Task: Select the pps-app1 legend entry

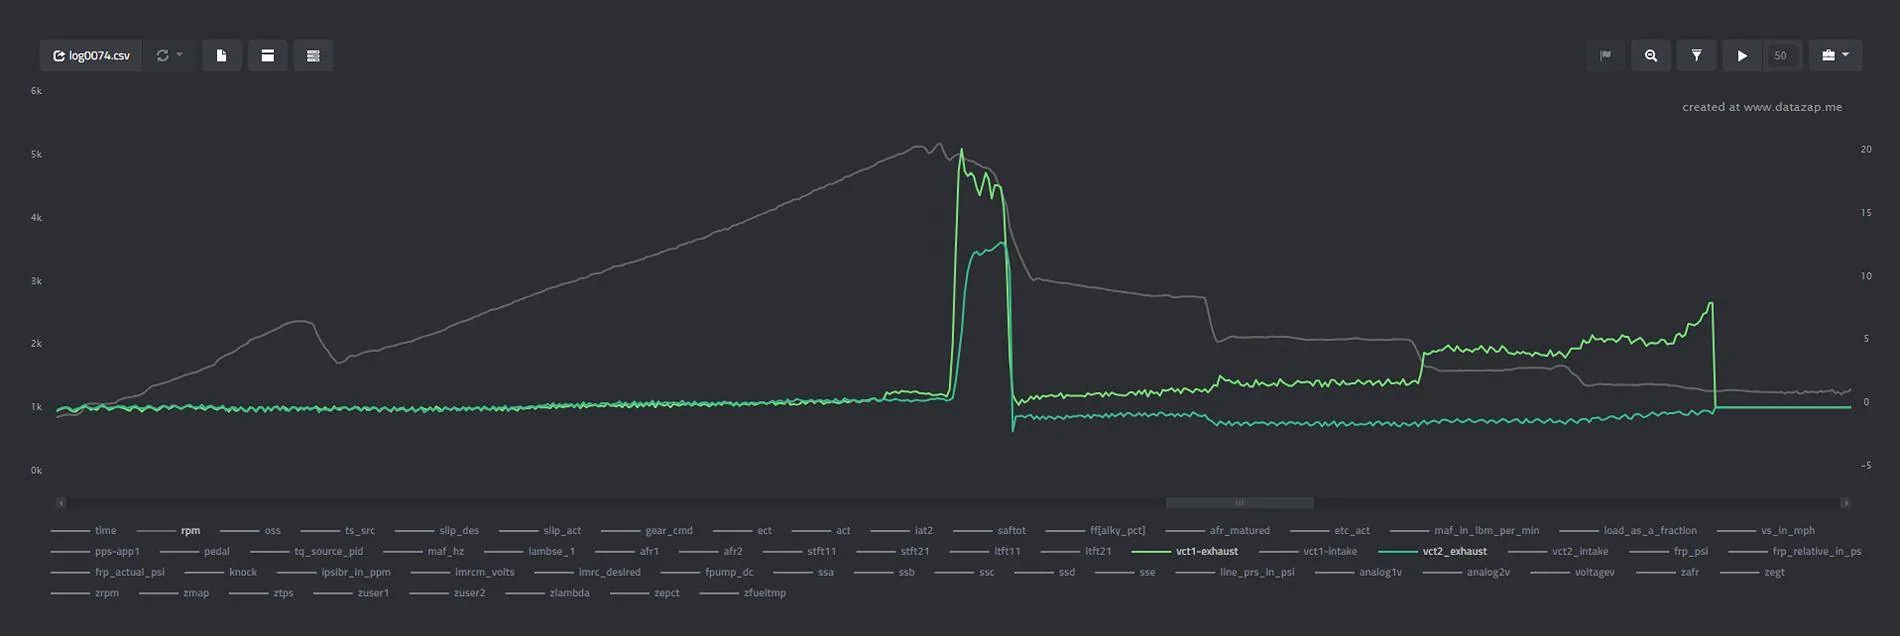Action: tap(95, 552)
